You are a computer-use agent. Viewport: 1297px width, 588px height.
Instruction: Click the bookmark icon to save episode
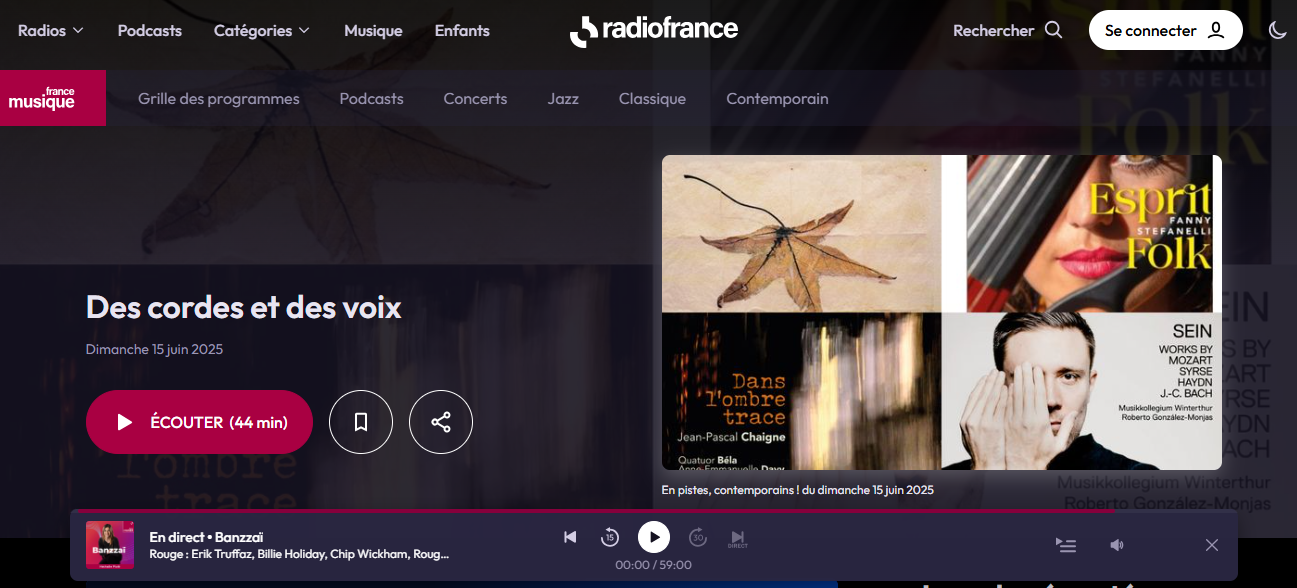[x=361, y=422]
